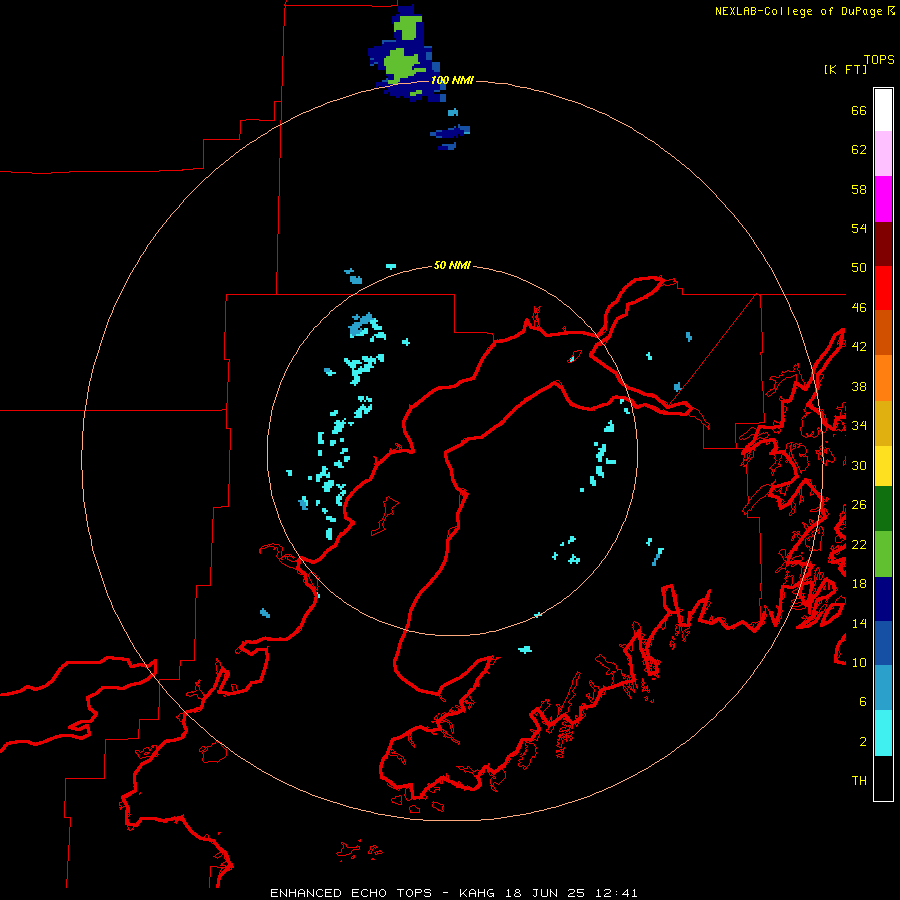The width and height of the screenshot is (900, 900).
Task: Click the sky blue 14 K FT legend swatch
Action: click(883, 688)
